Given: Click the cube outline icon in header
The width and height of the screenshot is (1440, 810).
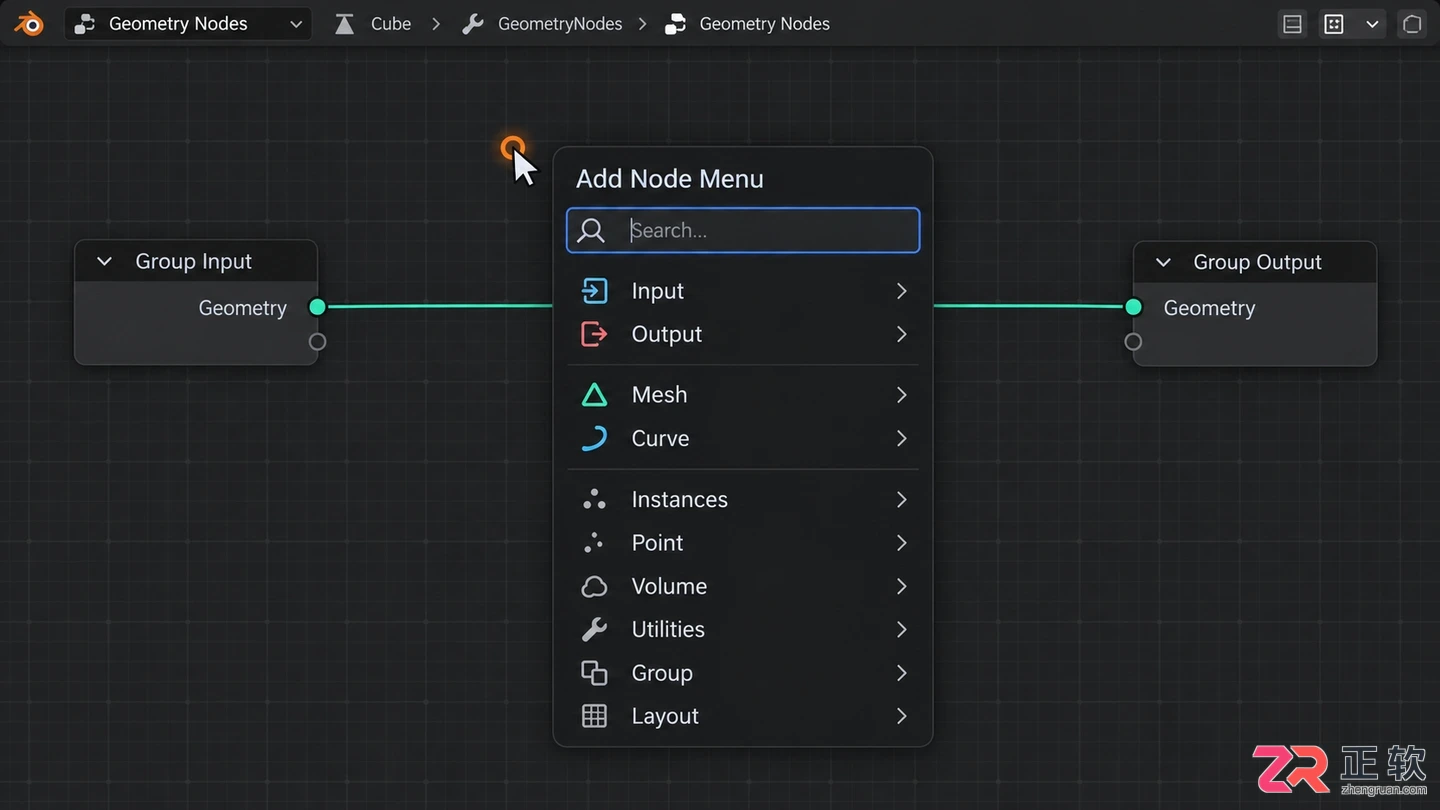Looking at the screenshot, I should click(1412, 24).
